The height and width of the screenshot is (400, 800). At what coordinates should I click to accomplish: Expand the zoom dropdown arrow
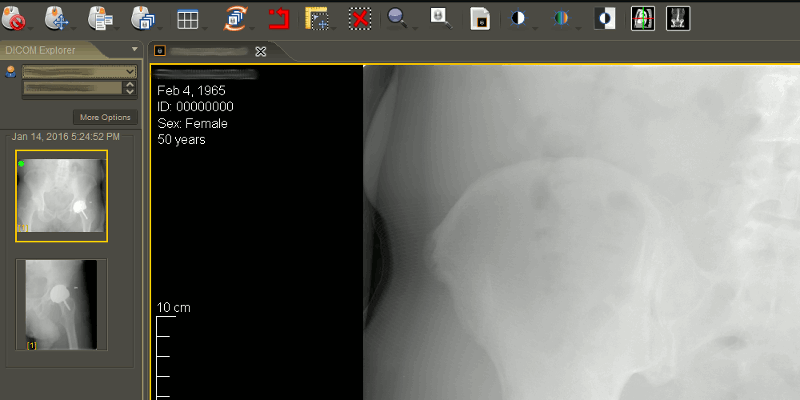click(414, 28)
